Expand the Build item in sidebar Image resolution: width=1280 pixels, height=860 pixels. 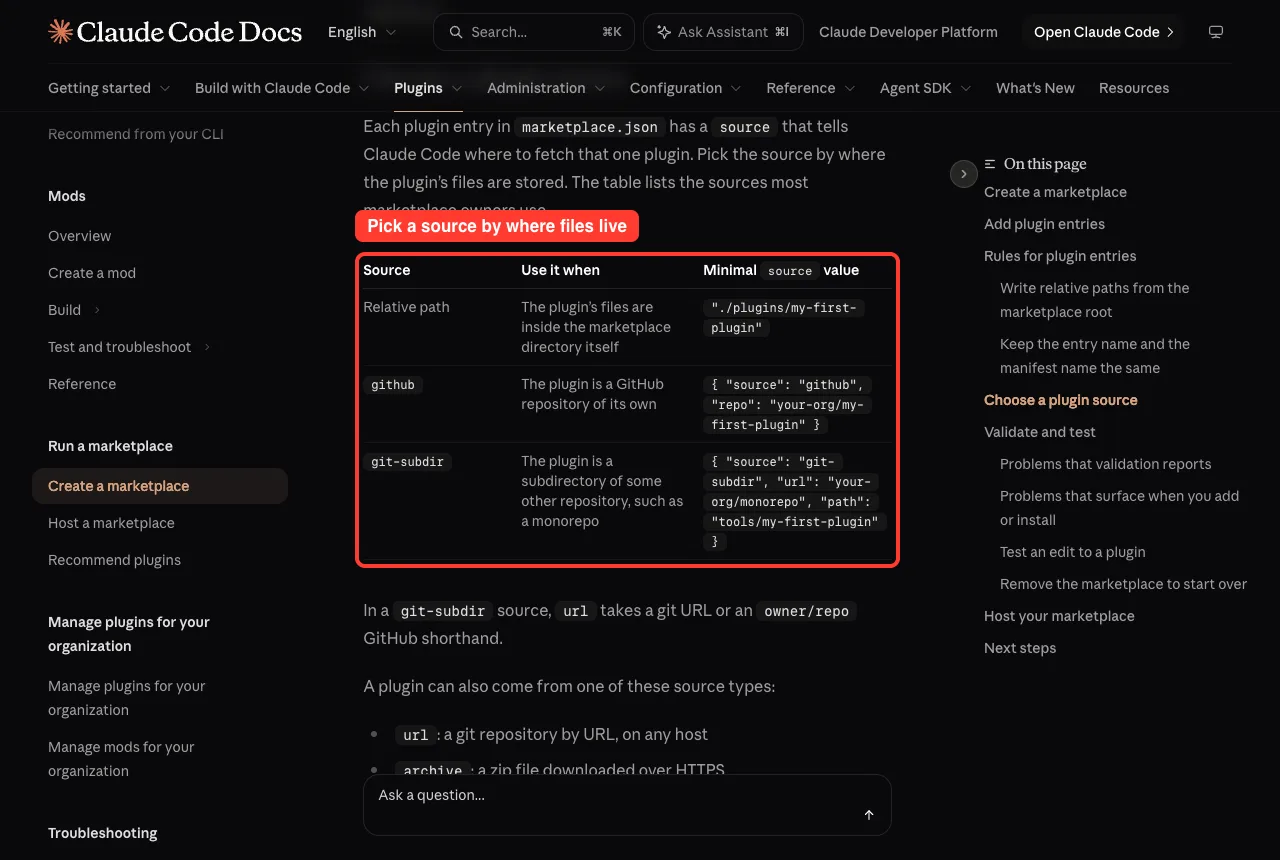[x=75, y=310]
